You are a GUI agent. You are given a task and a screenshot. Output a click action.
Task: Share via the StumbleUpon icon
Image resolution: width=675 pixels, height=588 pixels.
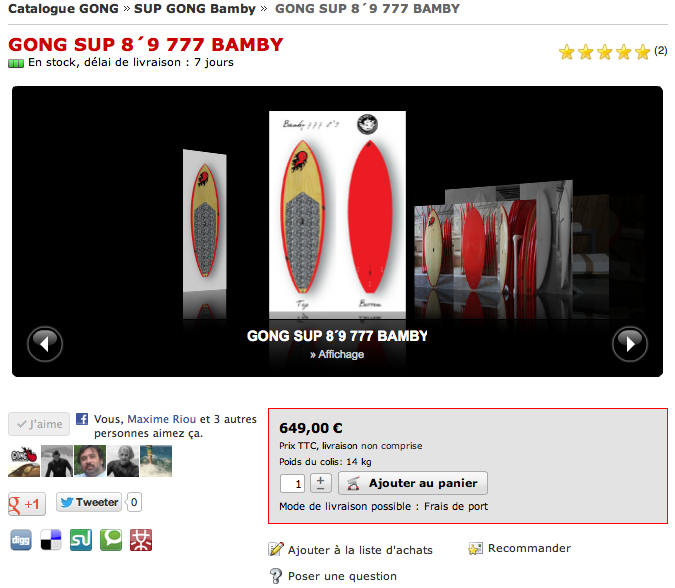(81, 540)
